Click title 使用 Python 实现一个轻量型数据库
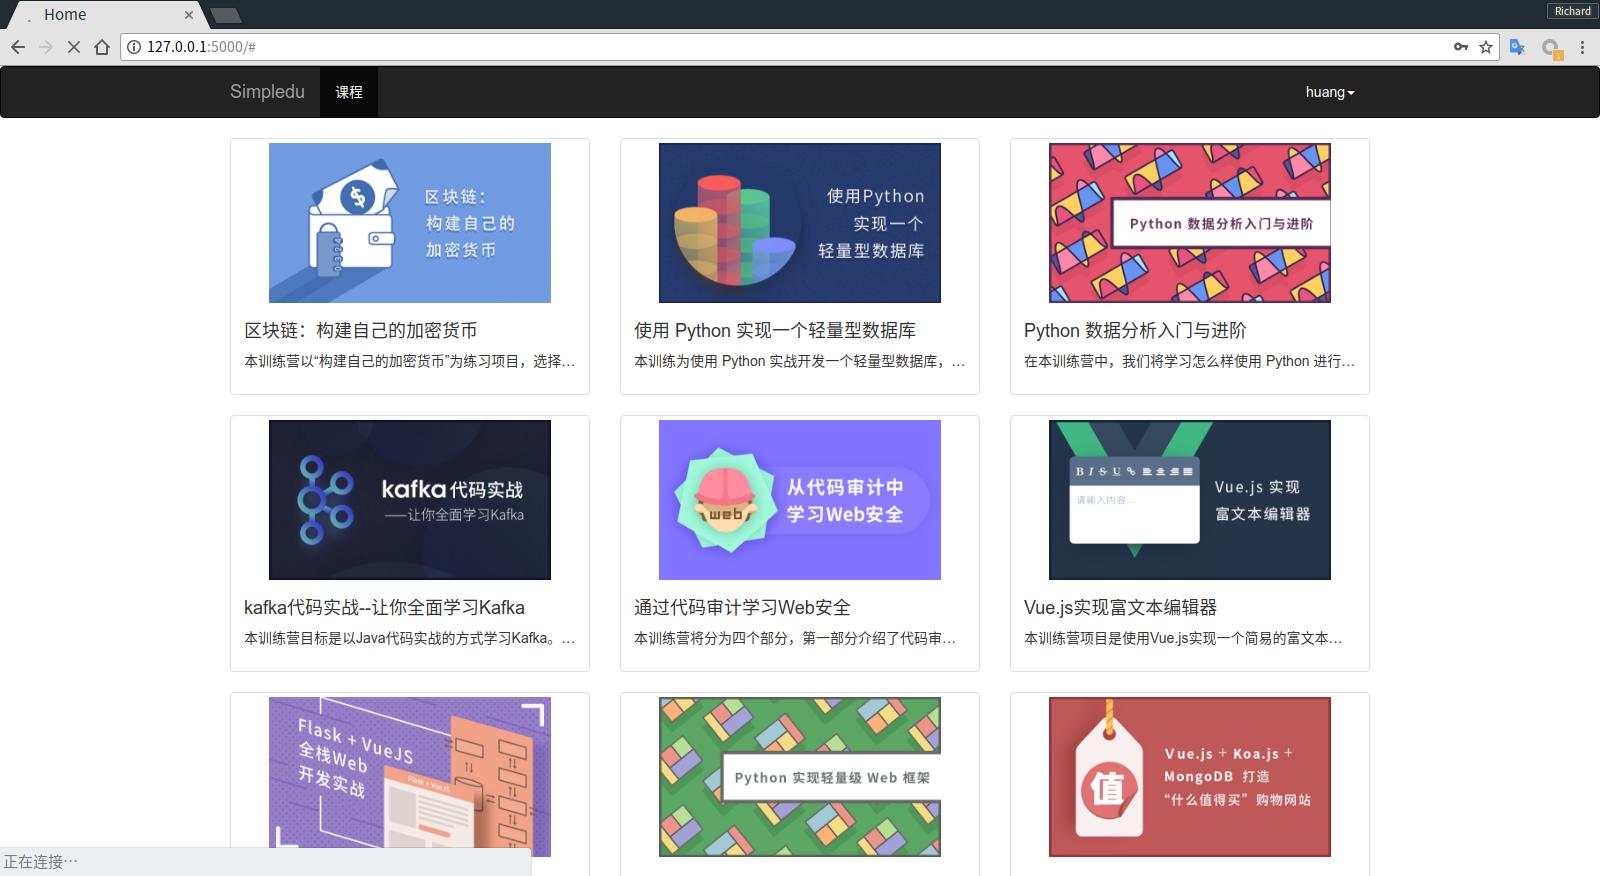1600x876 pixels. tap(775, 330)
